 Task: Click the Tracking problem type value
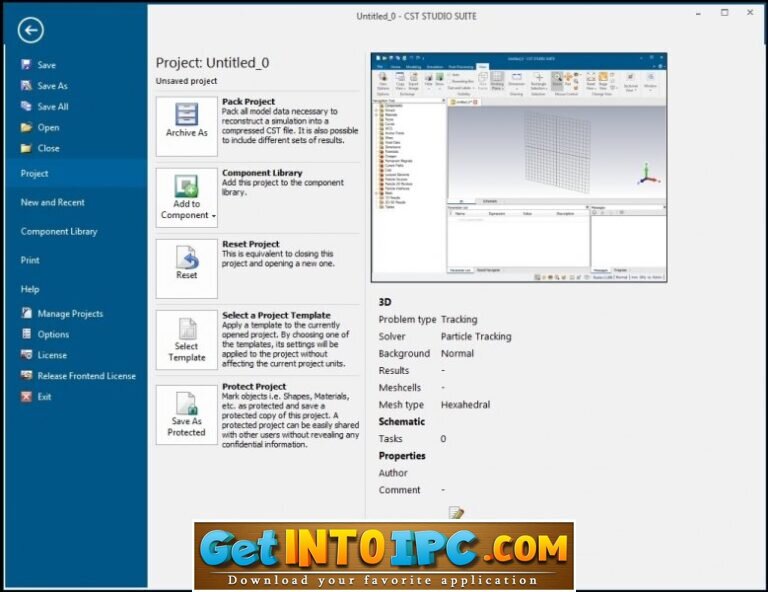[x=458, y=319]
